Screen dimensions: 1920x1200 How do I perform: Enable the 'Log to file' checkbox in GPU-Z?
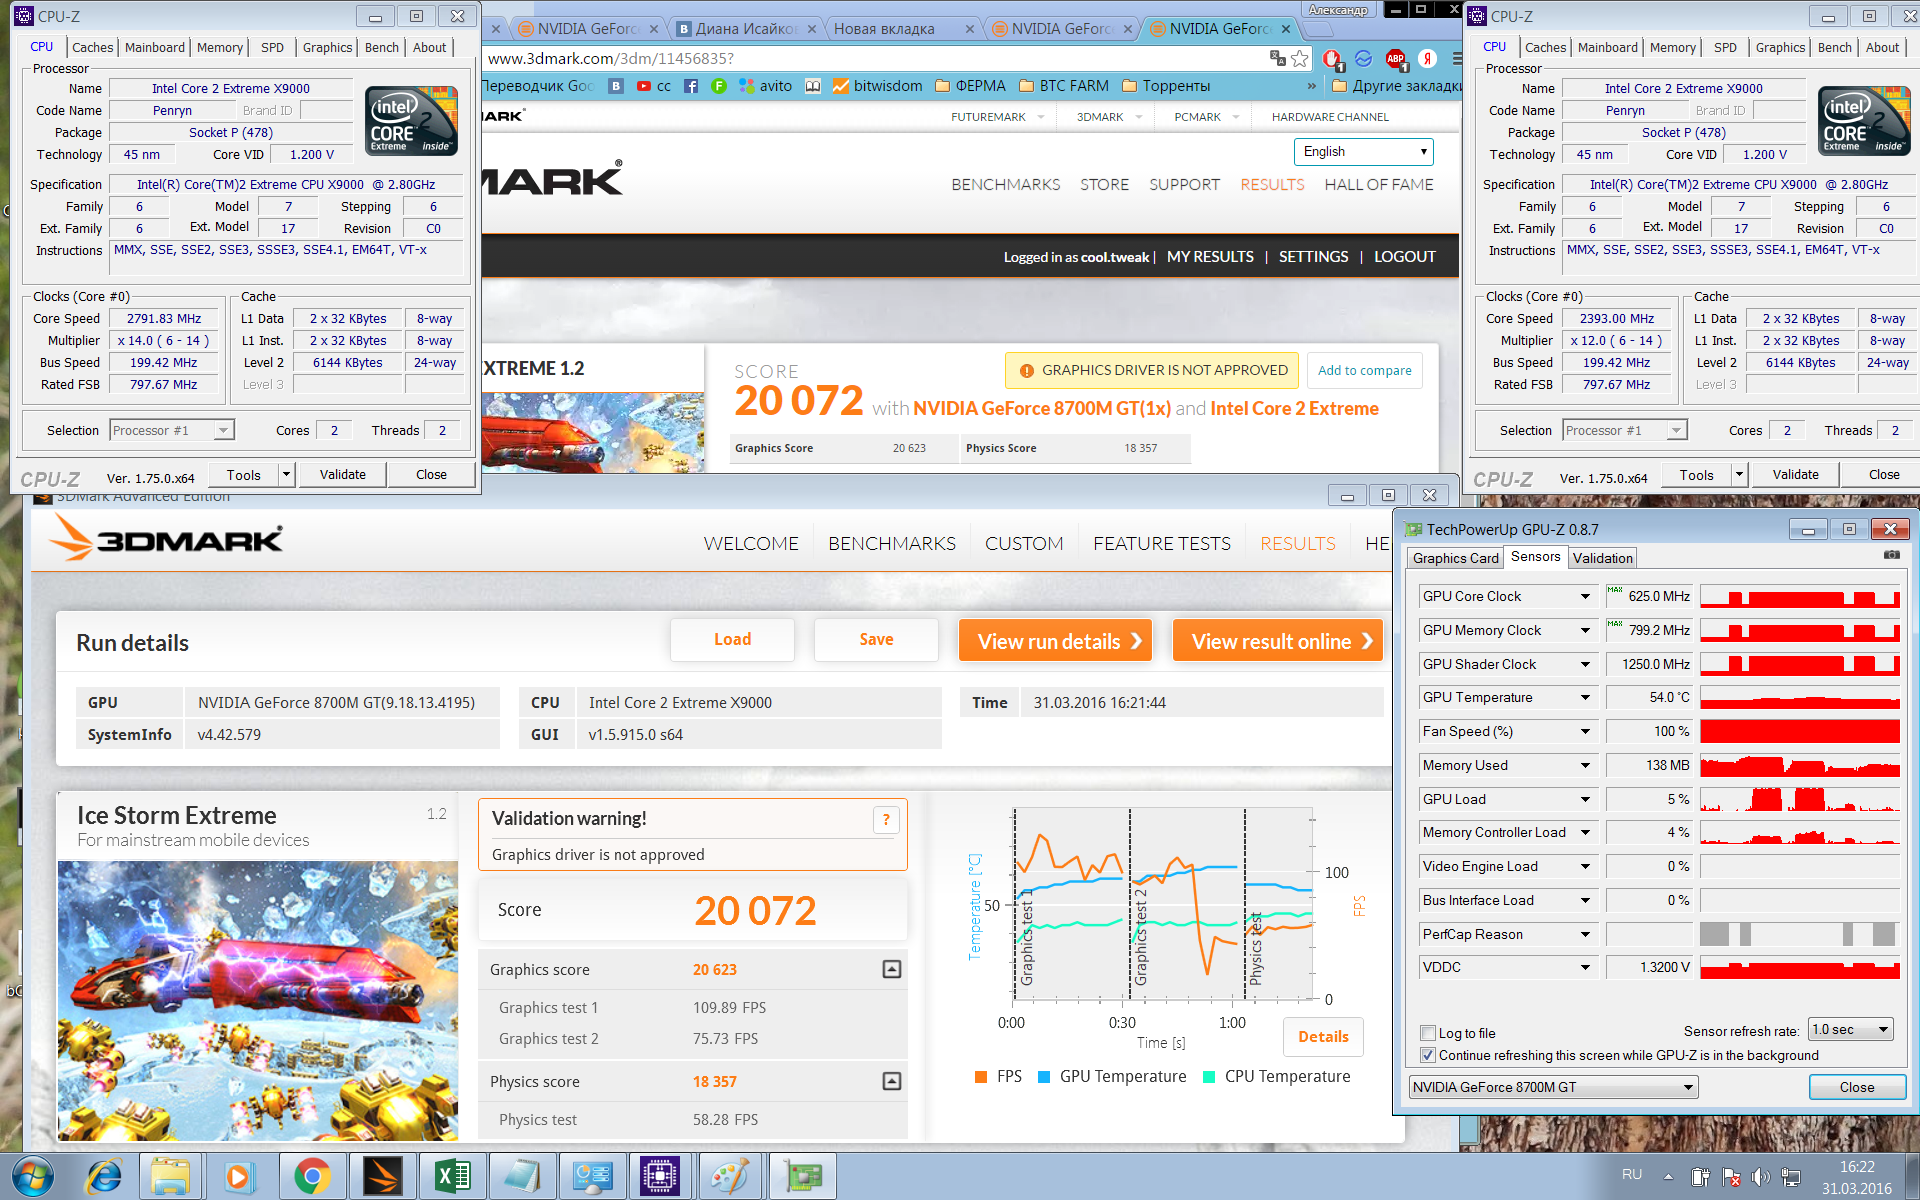(x=1428, y=1033)
